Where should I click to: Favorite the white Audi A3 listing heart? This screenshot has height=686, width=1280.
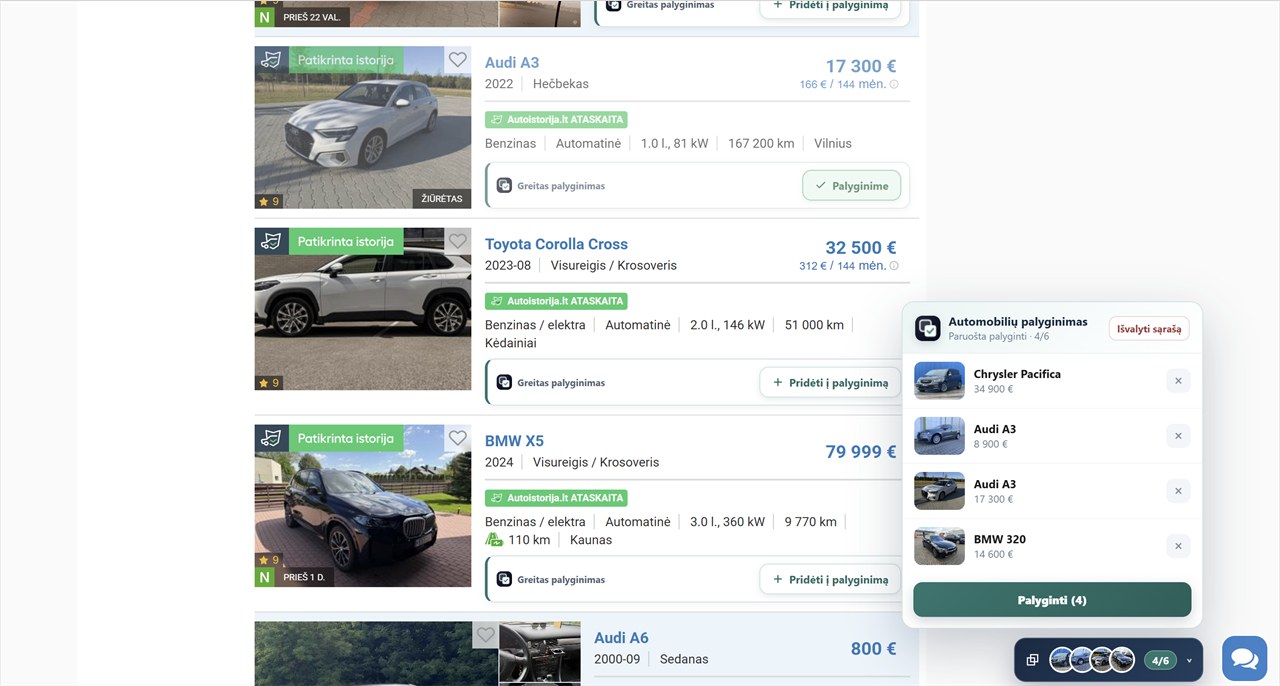coord(457,60)
